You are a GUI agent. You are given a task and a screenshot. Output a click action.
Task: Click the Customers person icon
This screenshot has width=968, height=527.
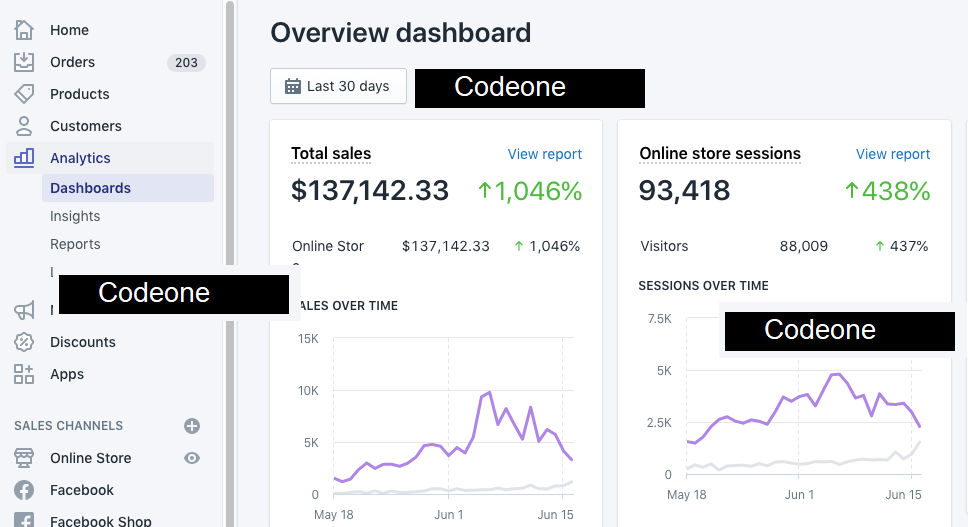click(24, 126)
